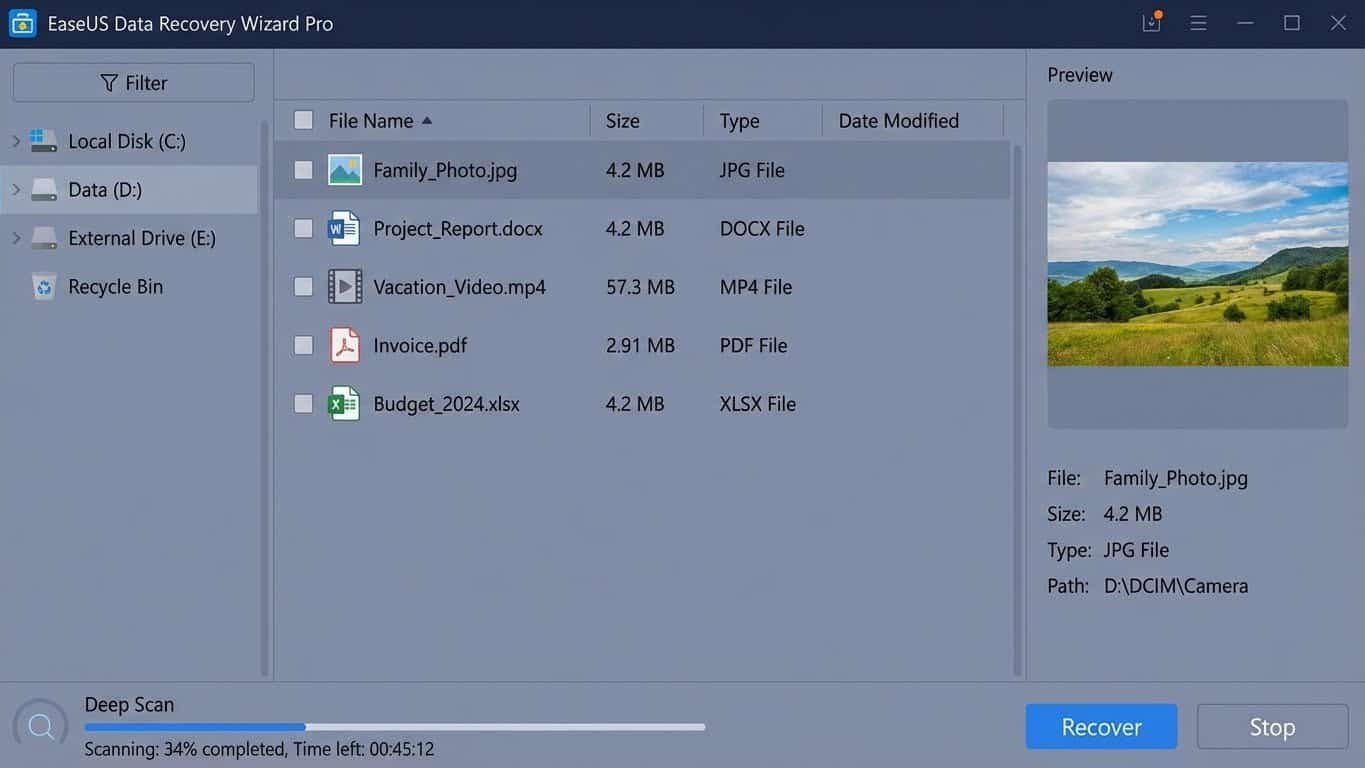Click the Excel icon for Budget_2024.xlsx
1365x768 pixels.
(344, 404)
